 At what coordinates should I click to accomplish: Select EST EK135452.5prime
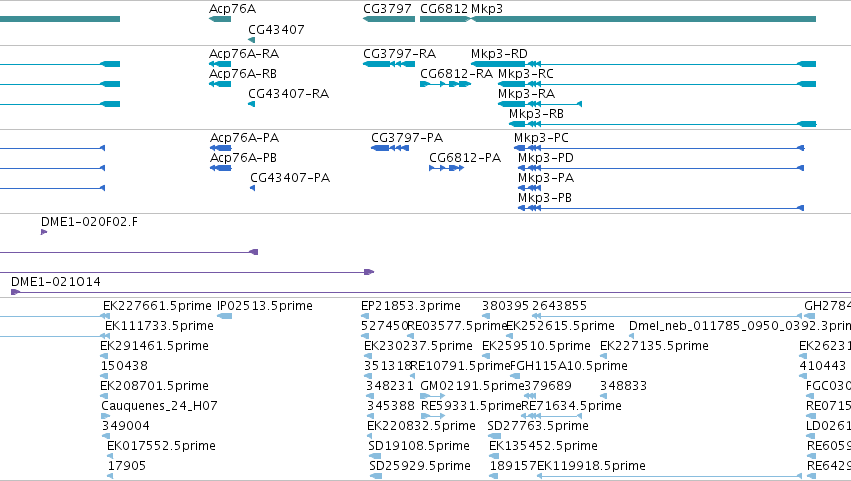[543, 446]
